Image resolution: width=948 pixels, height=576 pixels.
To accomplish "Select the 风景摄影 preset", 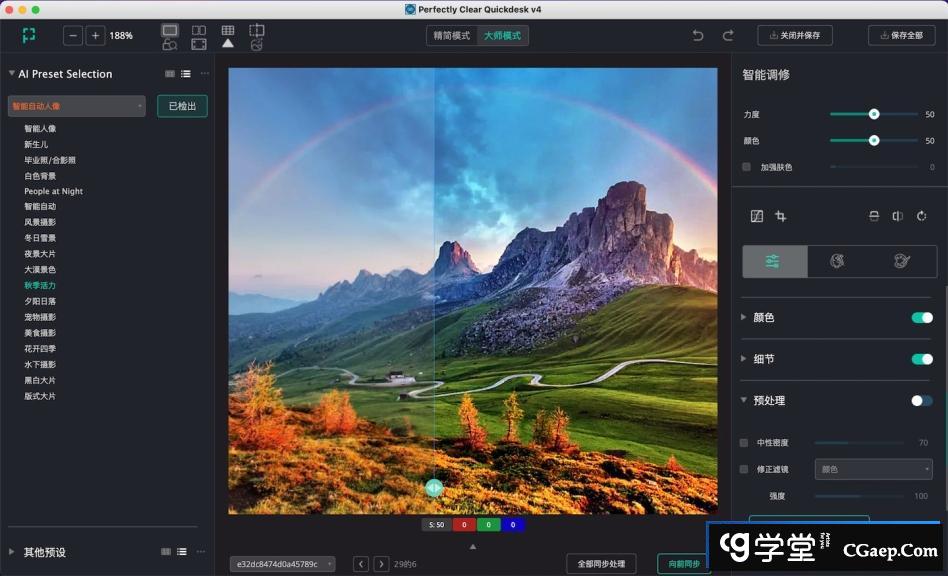I will tap(40, 222).
